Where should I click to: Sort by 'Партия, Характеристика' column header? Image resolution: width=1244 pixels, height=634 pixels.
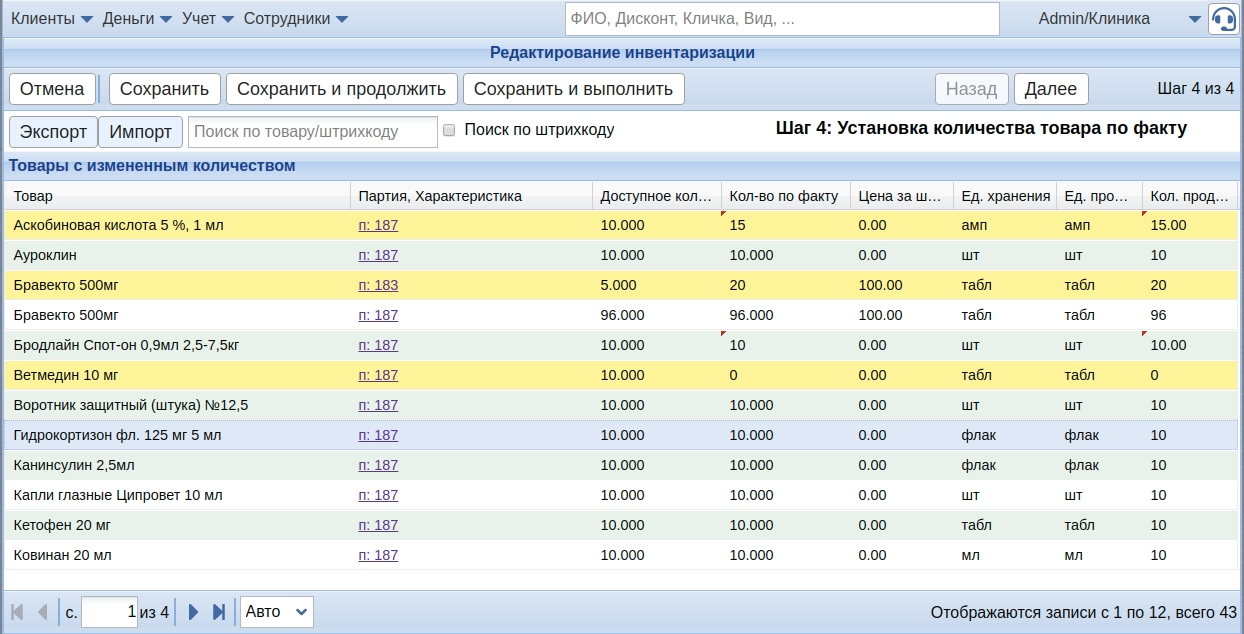(x=471, y=196)
